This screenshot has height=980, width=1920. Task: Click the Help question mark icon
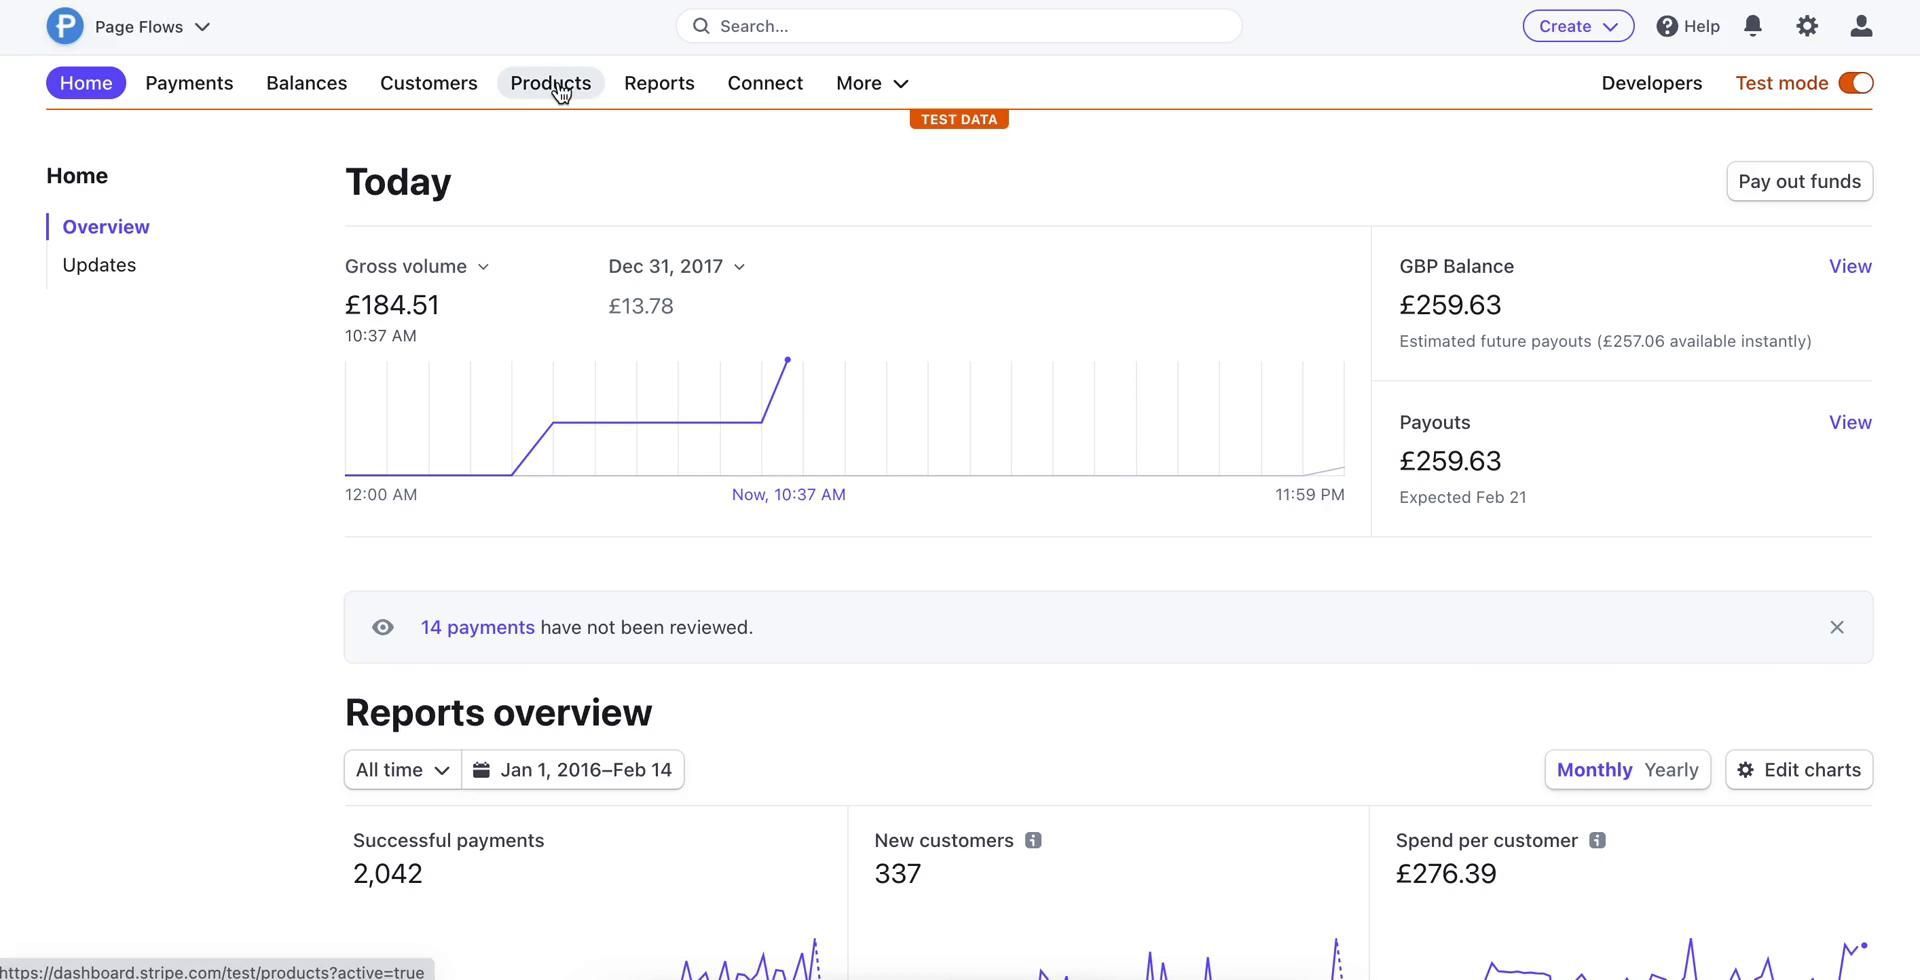(1667, 27)
